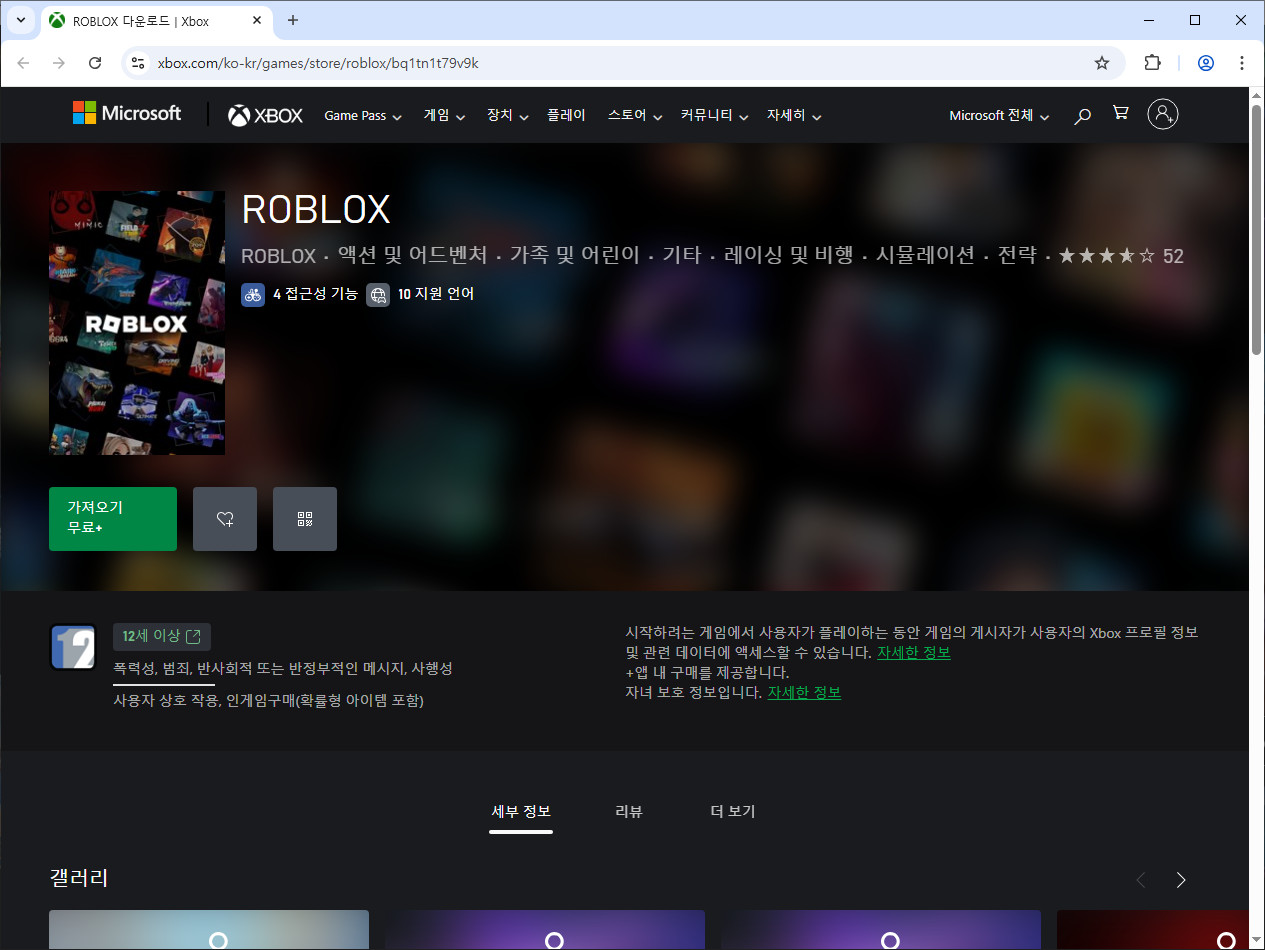The height and width of the screenshot is (950, 1265).
Task: Close the ROBLOX Xbox tab
Action: click(x=257, y=20)
